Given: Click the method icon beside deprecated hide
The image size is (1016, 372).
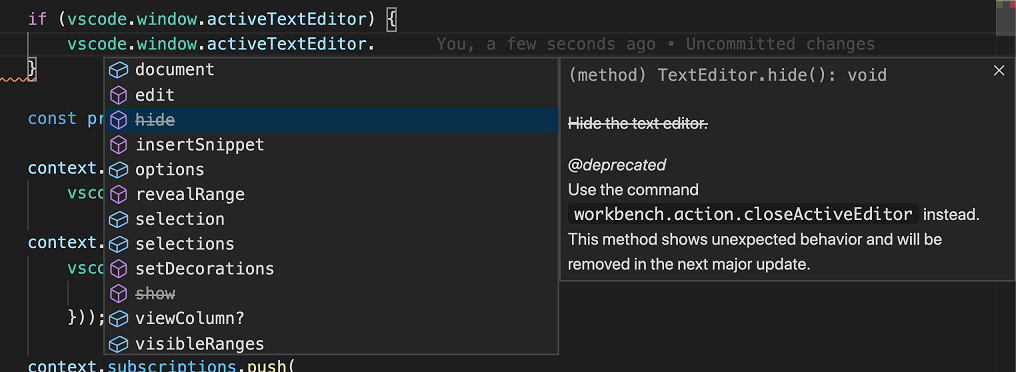Looking at the screenshot, I should (x=119, y=120).
